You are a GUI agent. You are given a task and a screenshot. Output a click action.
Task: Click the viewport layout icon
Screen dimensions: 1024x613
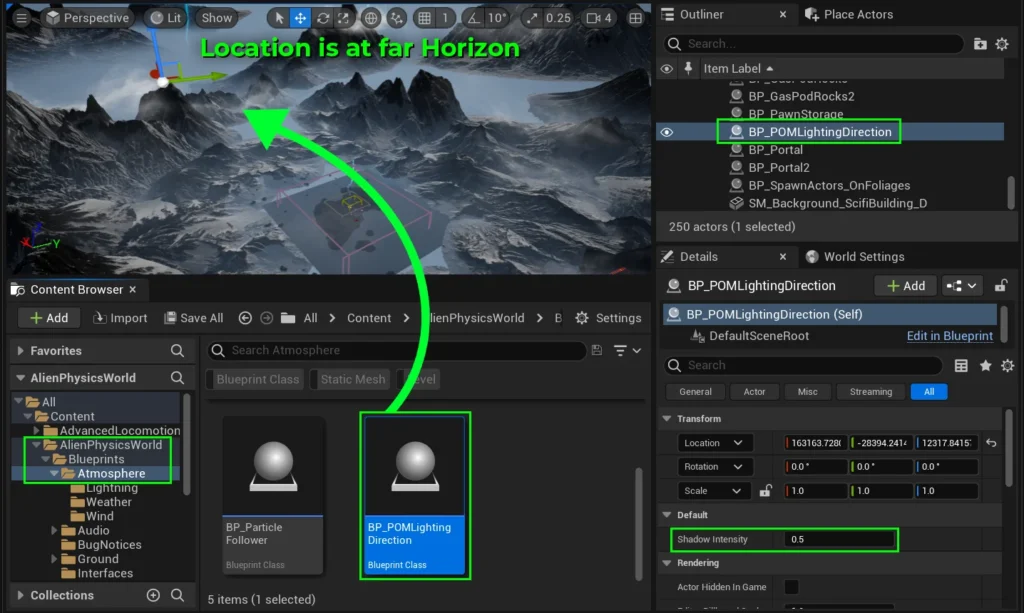click(x=635, y=18)
